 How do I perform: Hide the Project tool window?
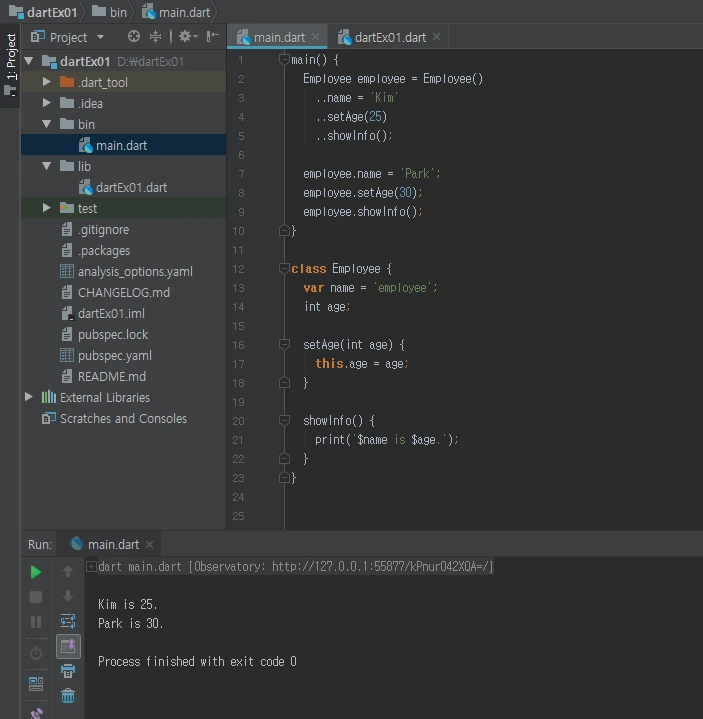coord(212,36)
